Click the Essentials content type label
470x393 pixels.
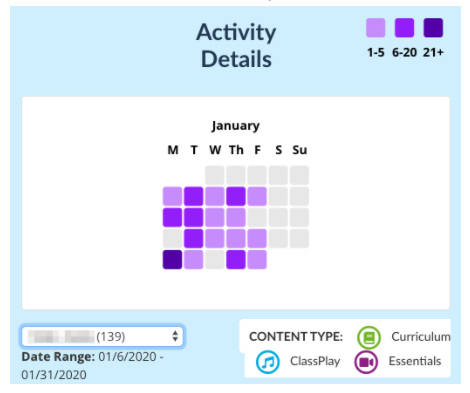(415, 361)
